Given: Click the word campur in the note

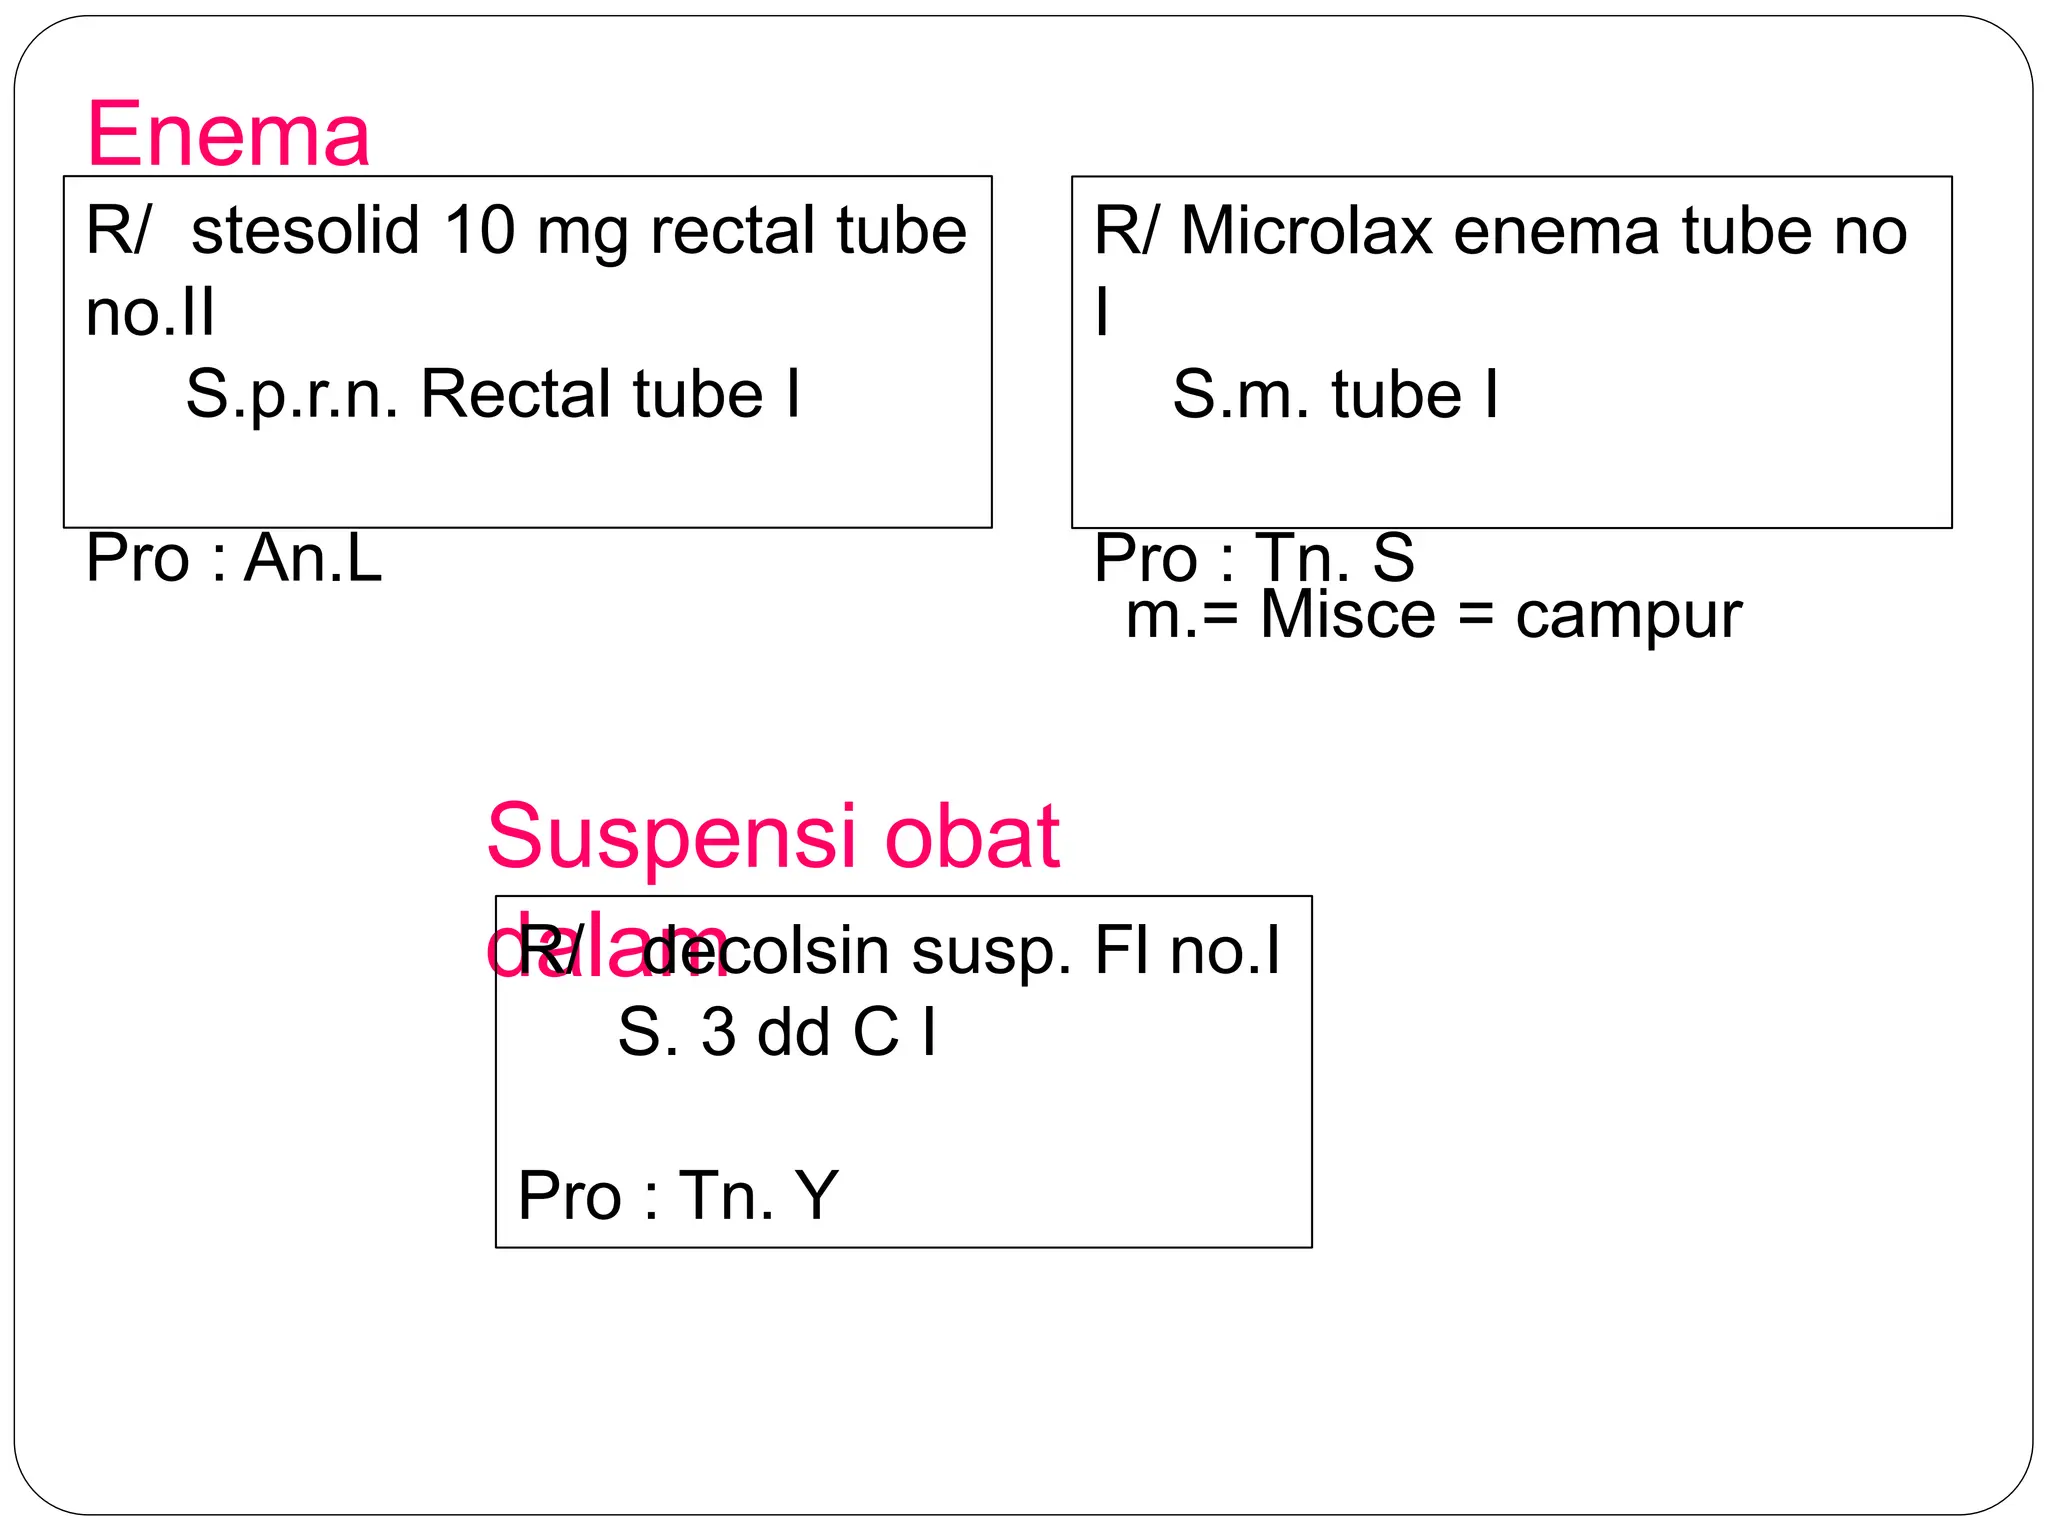Looking at the screenshot, I should coord(1629,616).
